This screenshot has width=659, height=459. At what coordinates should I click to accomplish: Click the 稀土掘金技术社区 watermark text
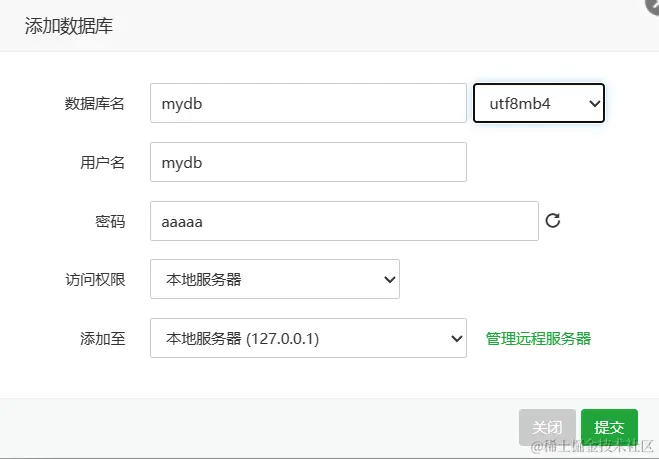pos(596,446)
